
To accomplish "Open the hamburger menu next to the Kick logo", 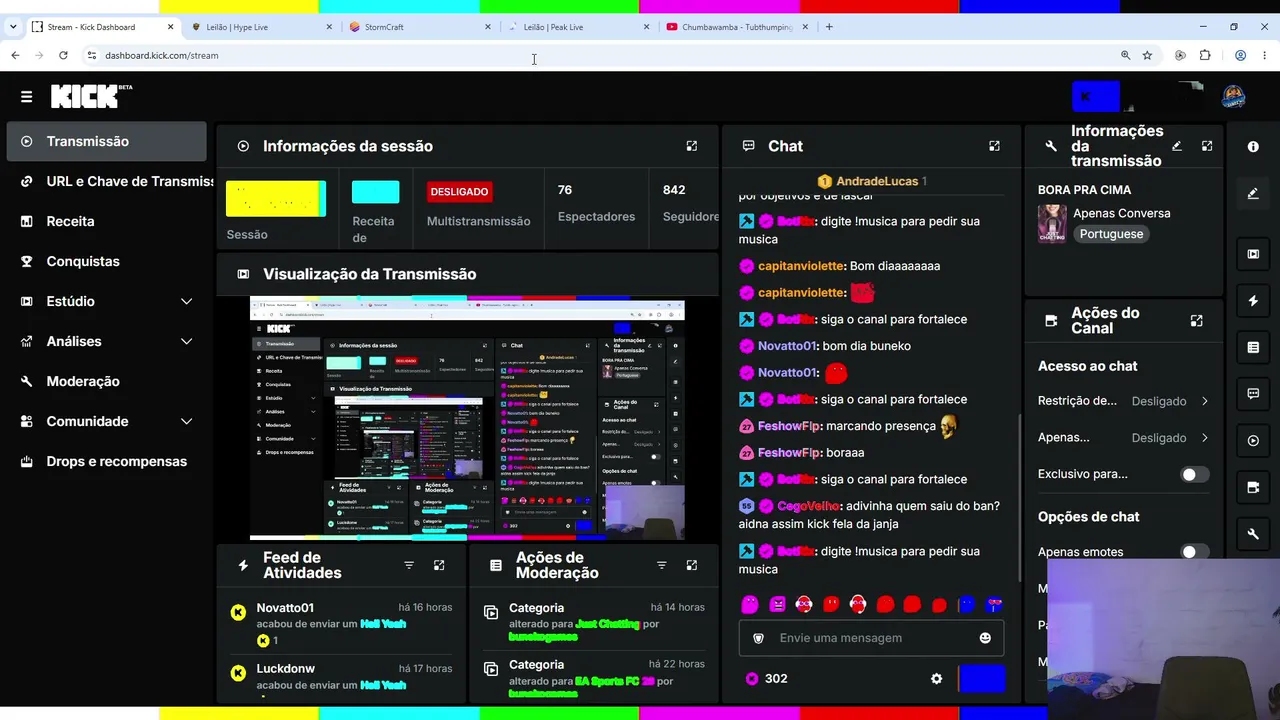I will [x=26, y=97].
